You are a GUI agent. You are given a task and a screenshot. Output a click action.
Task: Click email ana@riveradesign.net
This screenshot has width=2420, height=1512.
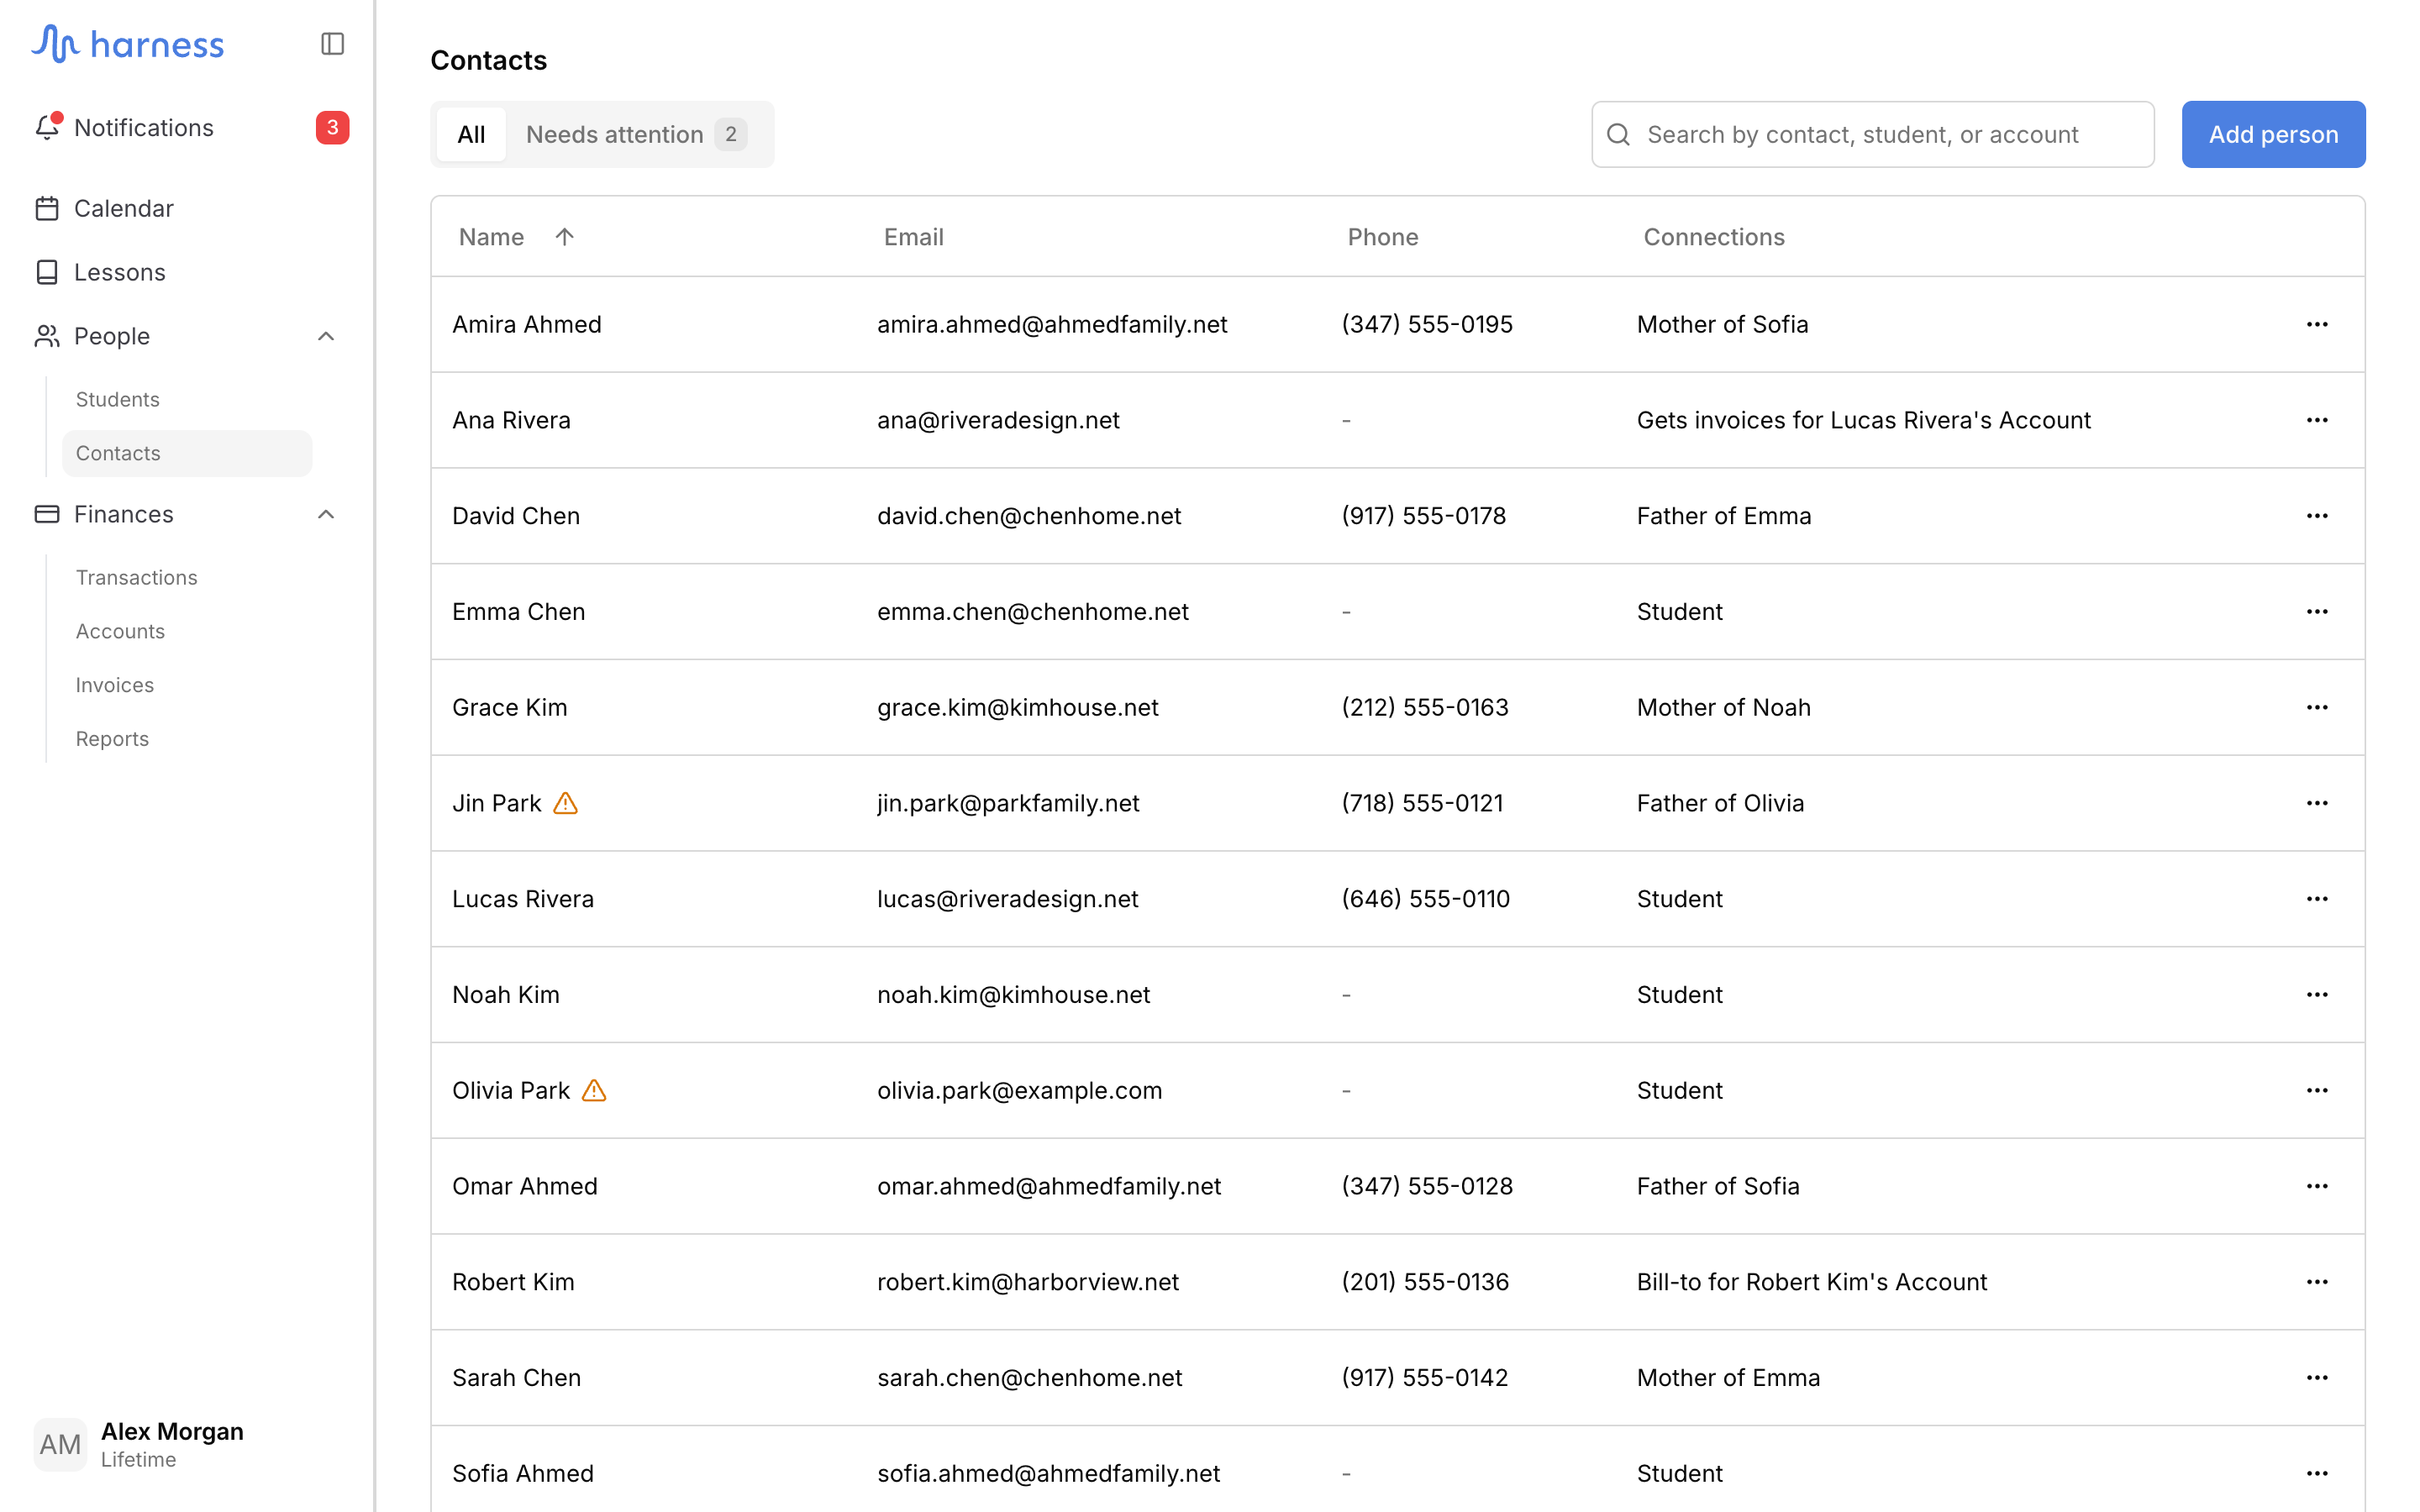click(x=998, y=420)
